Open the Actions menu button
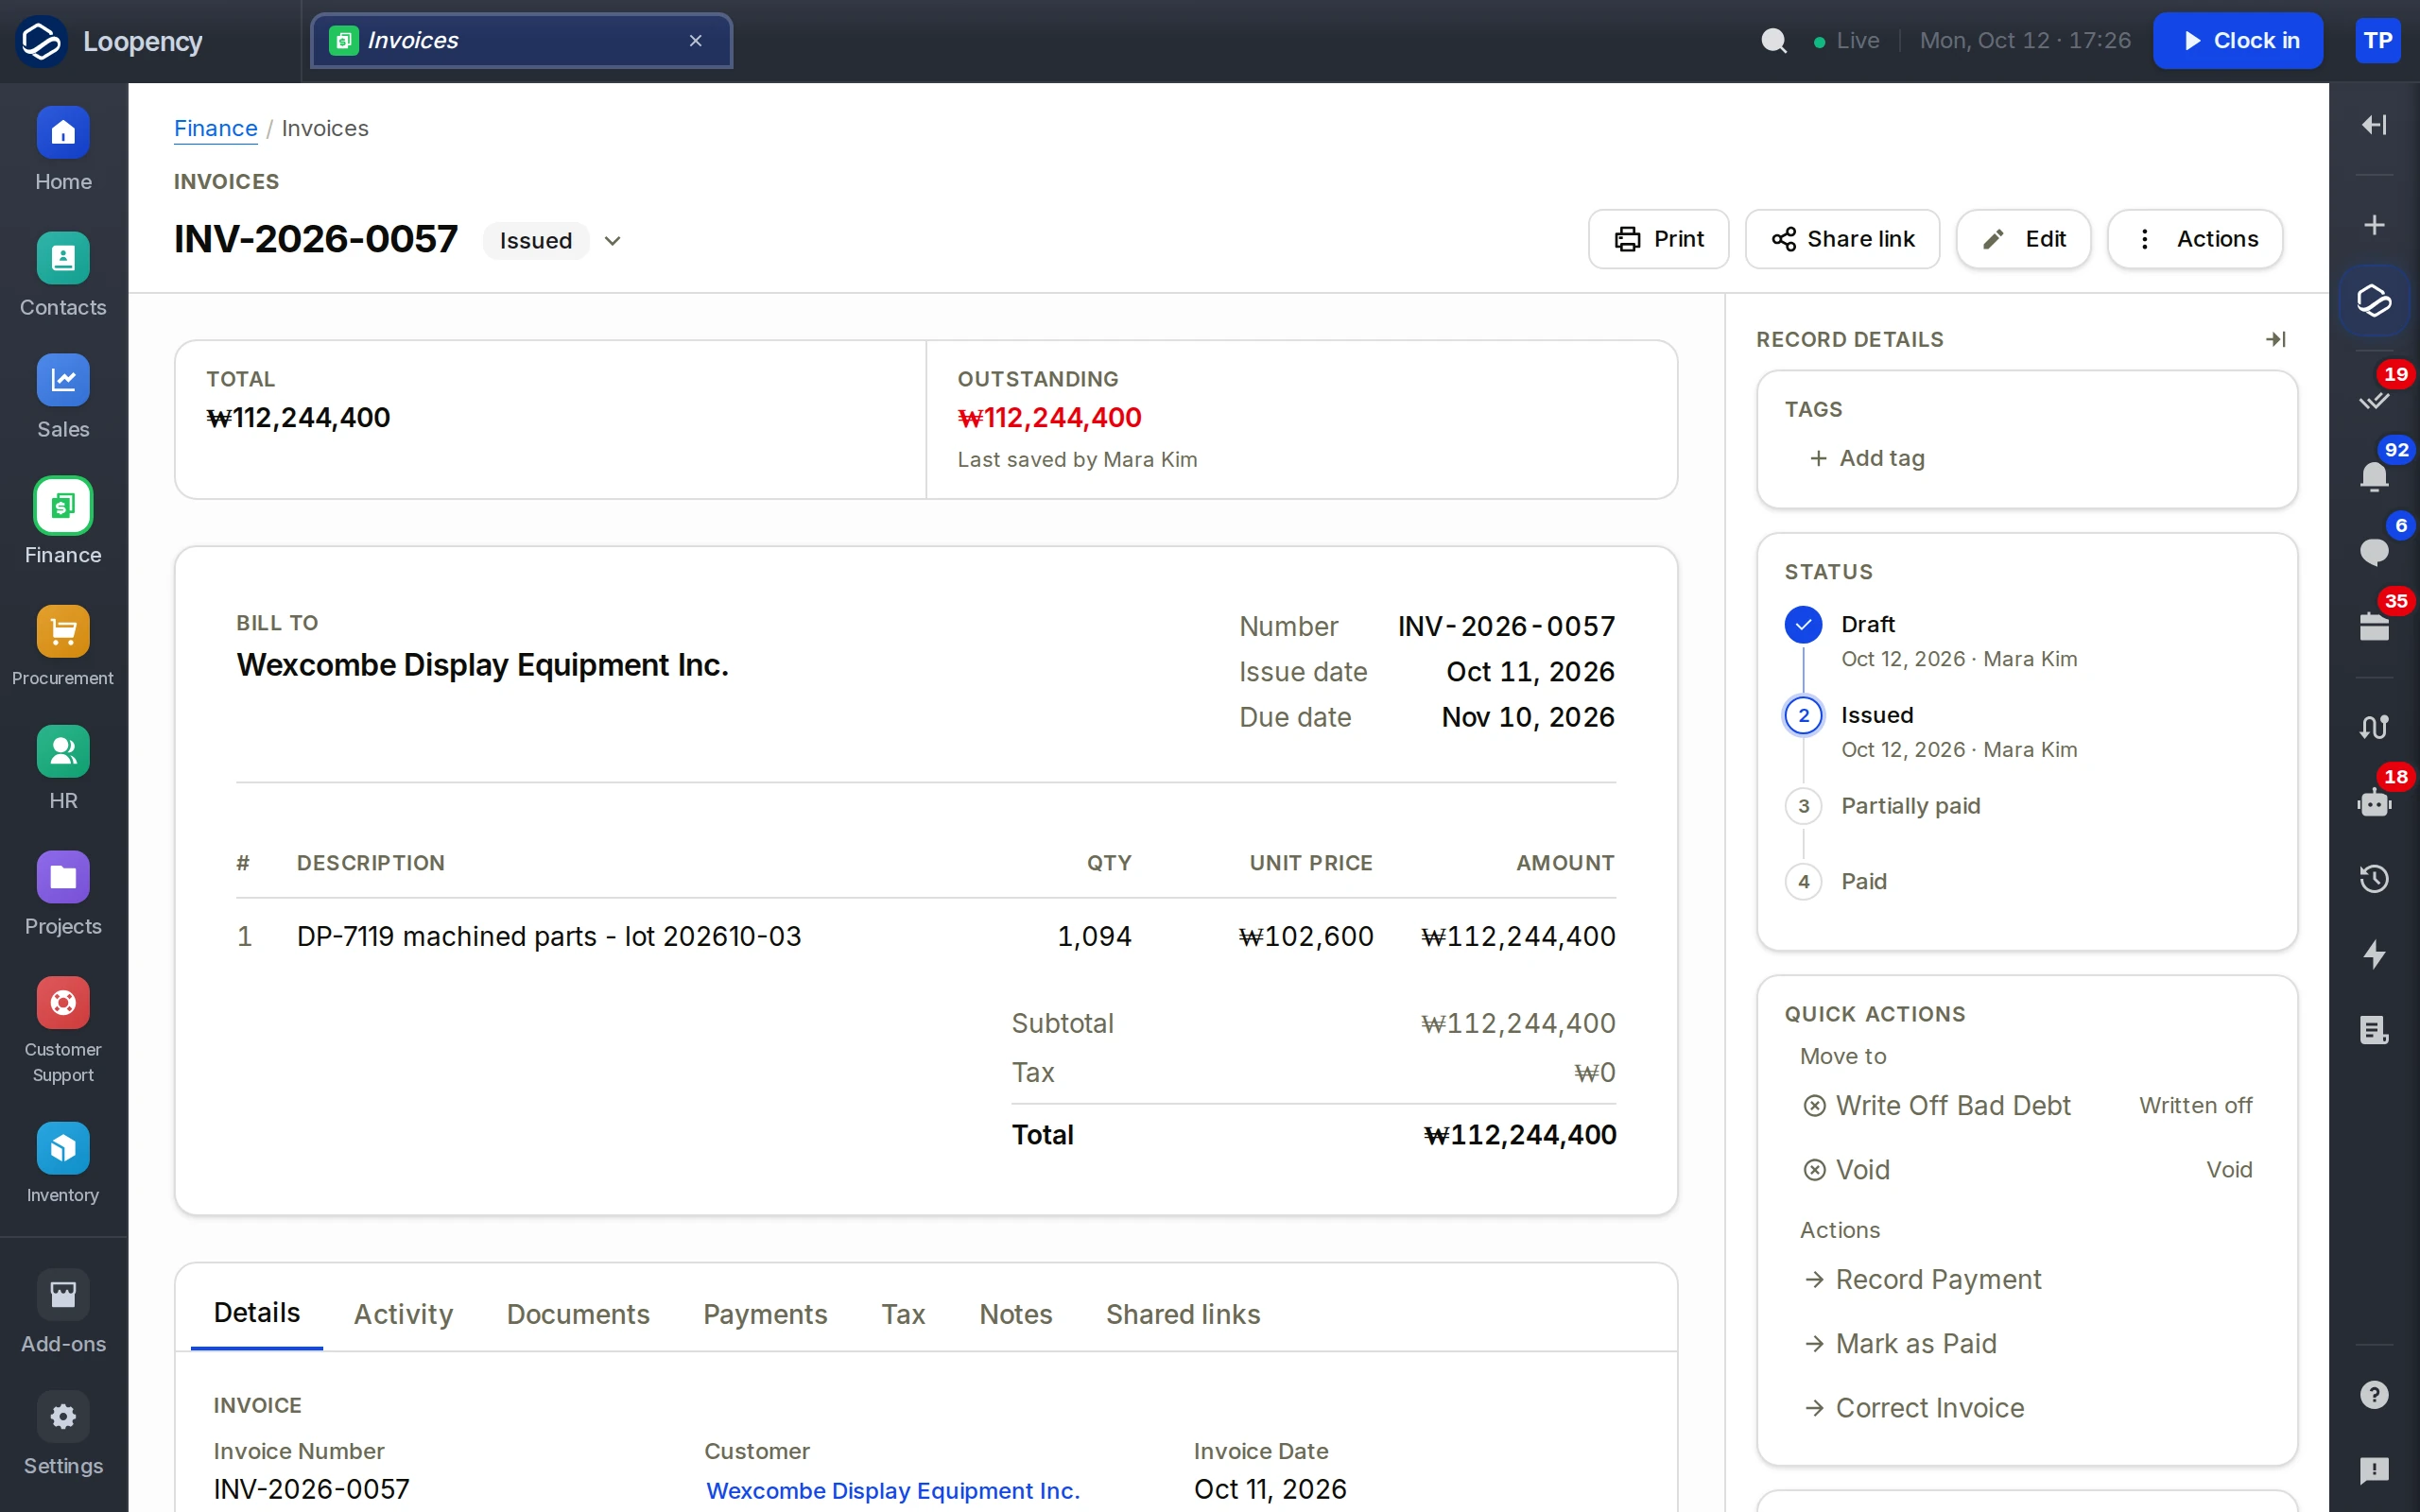Viewport: 2420px width, 1512px height. click(2195, 239)
